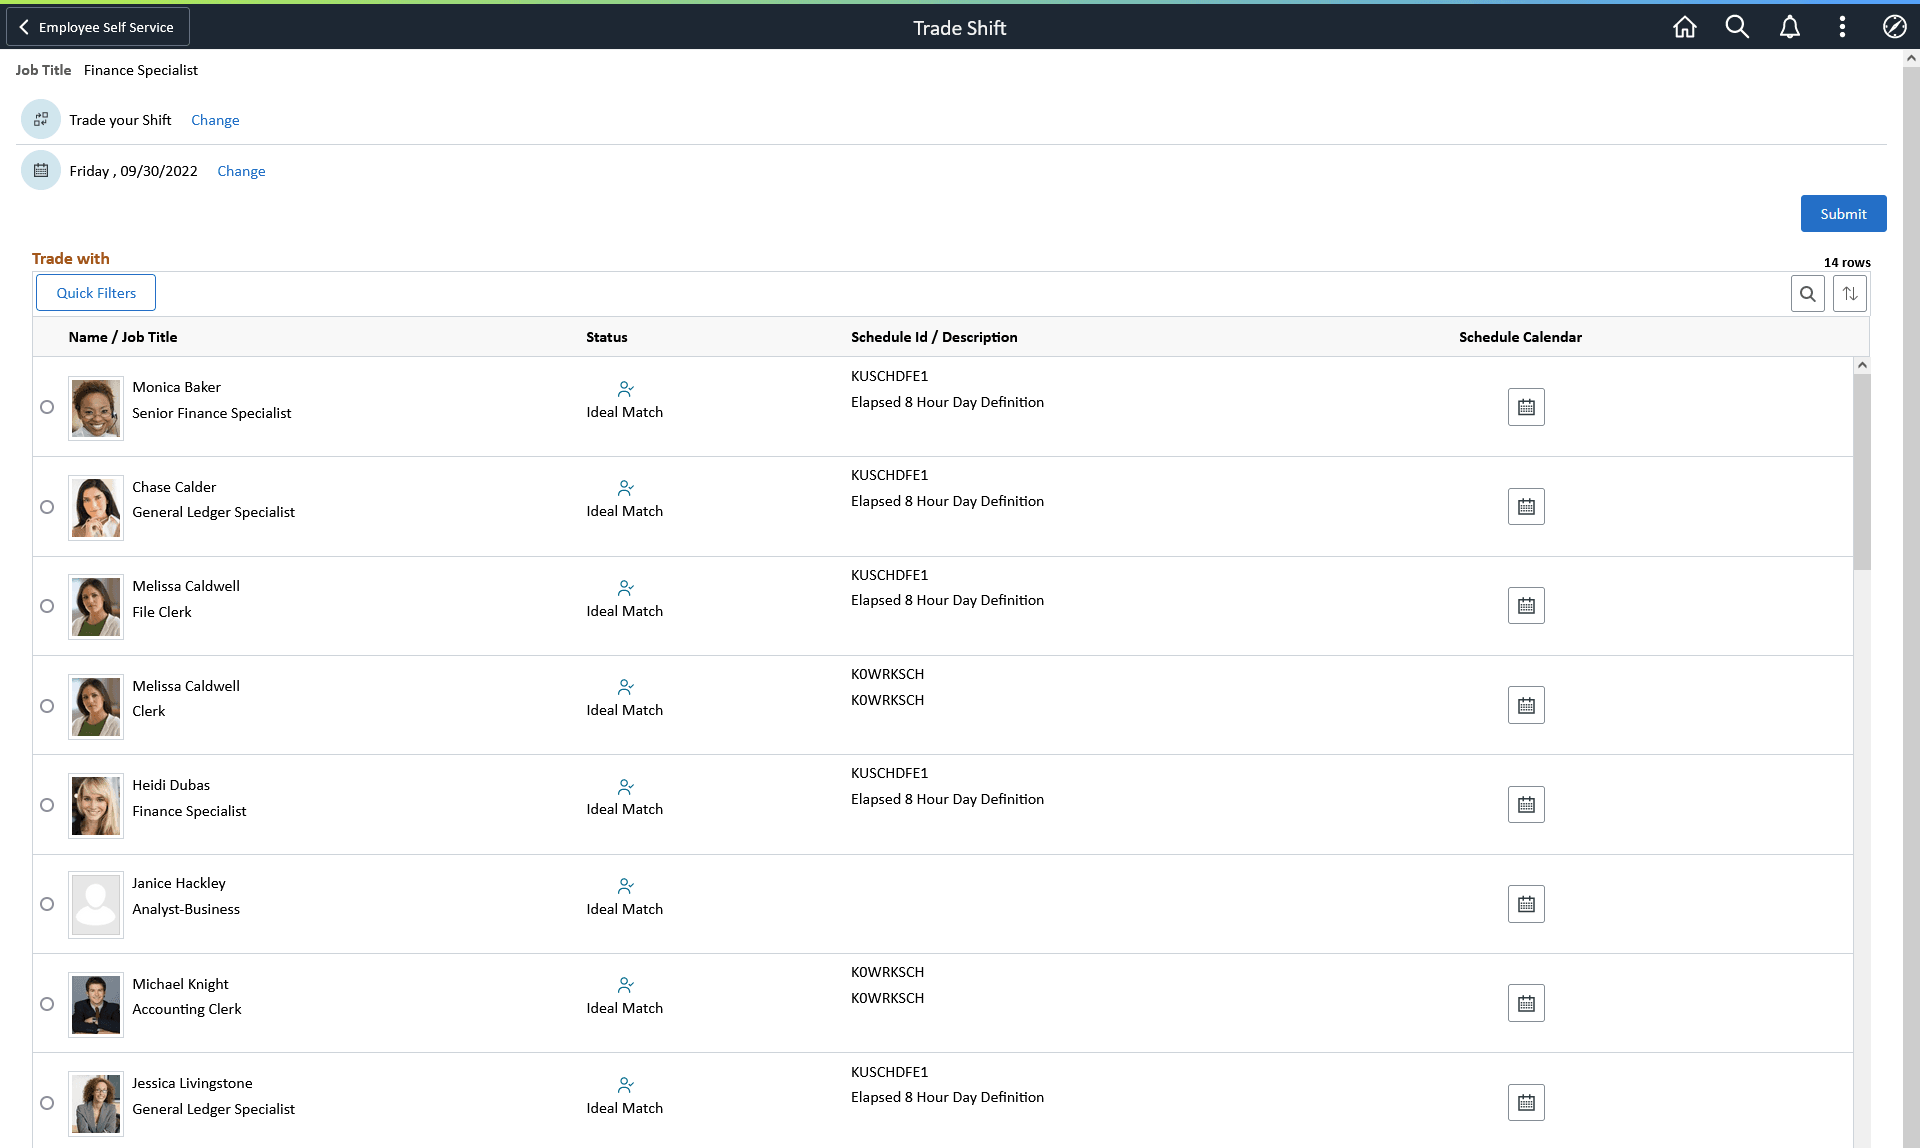Viewport: 1920px width, 1148px height.
Task: Open Michael Knight's schedule calendar icon
Action: [1526, 1003]
